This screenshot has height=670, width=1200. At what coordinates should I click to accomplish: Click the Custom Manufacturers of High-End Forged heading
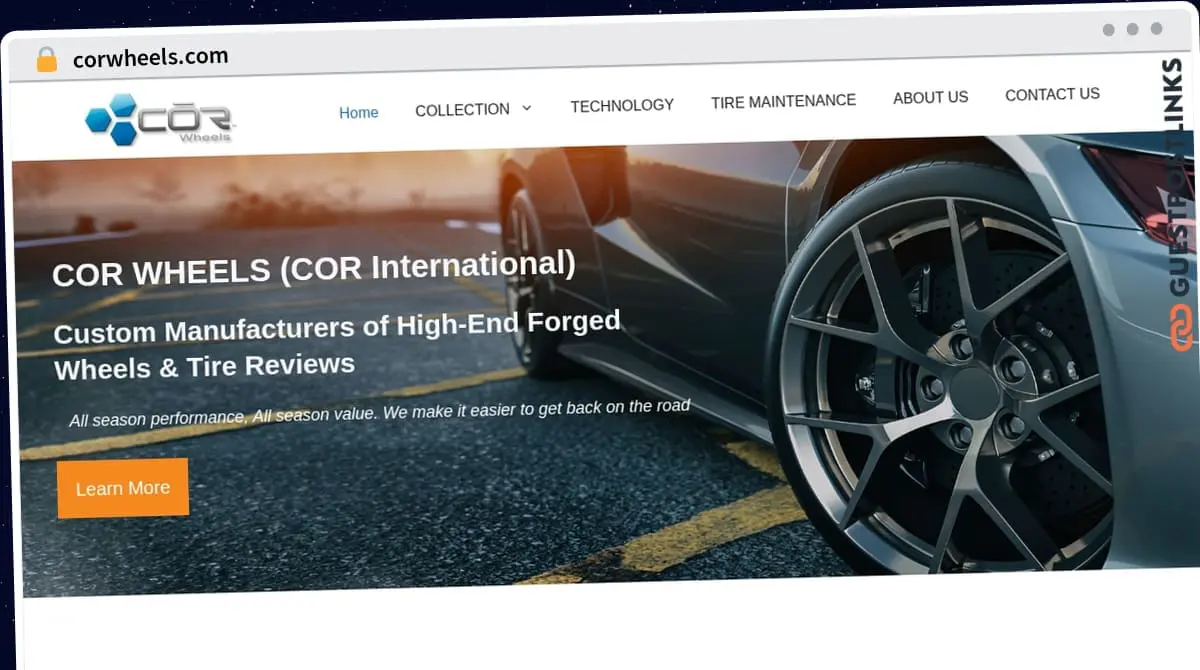pos(337,344)
